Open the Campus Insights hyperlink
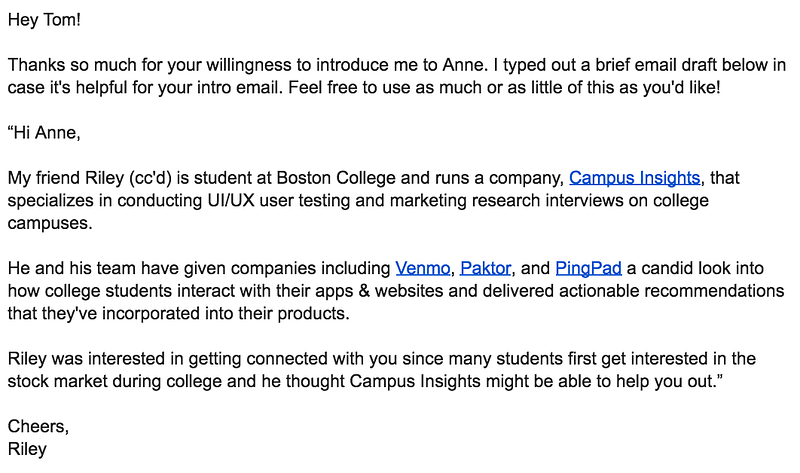 tap(634, 179)
